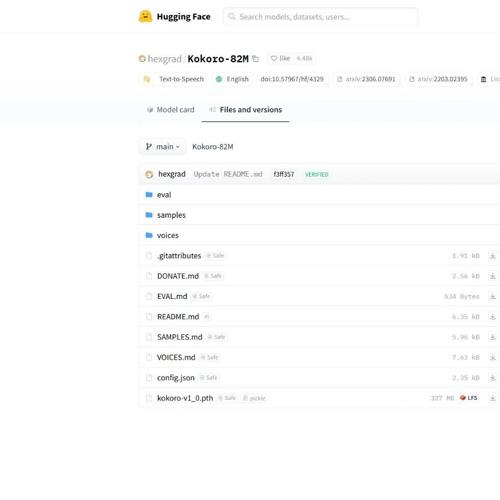
Task: Click the Kokoro-82M breadcrumb path
Action: [x=213, y=147]
